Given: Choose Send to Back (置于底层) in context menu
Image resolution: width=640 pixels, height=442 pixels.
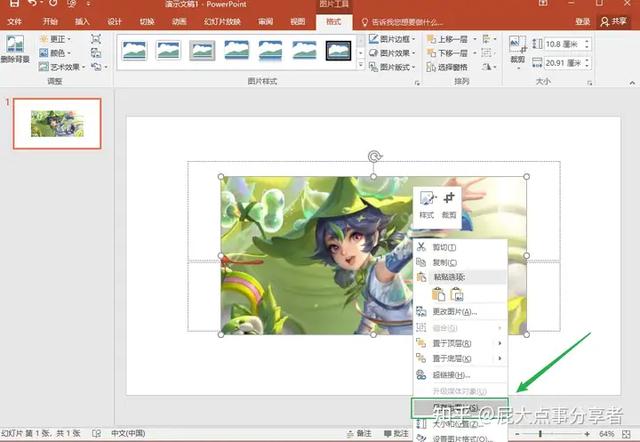Looking at the screenshot, I should coord(460,359).
